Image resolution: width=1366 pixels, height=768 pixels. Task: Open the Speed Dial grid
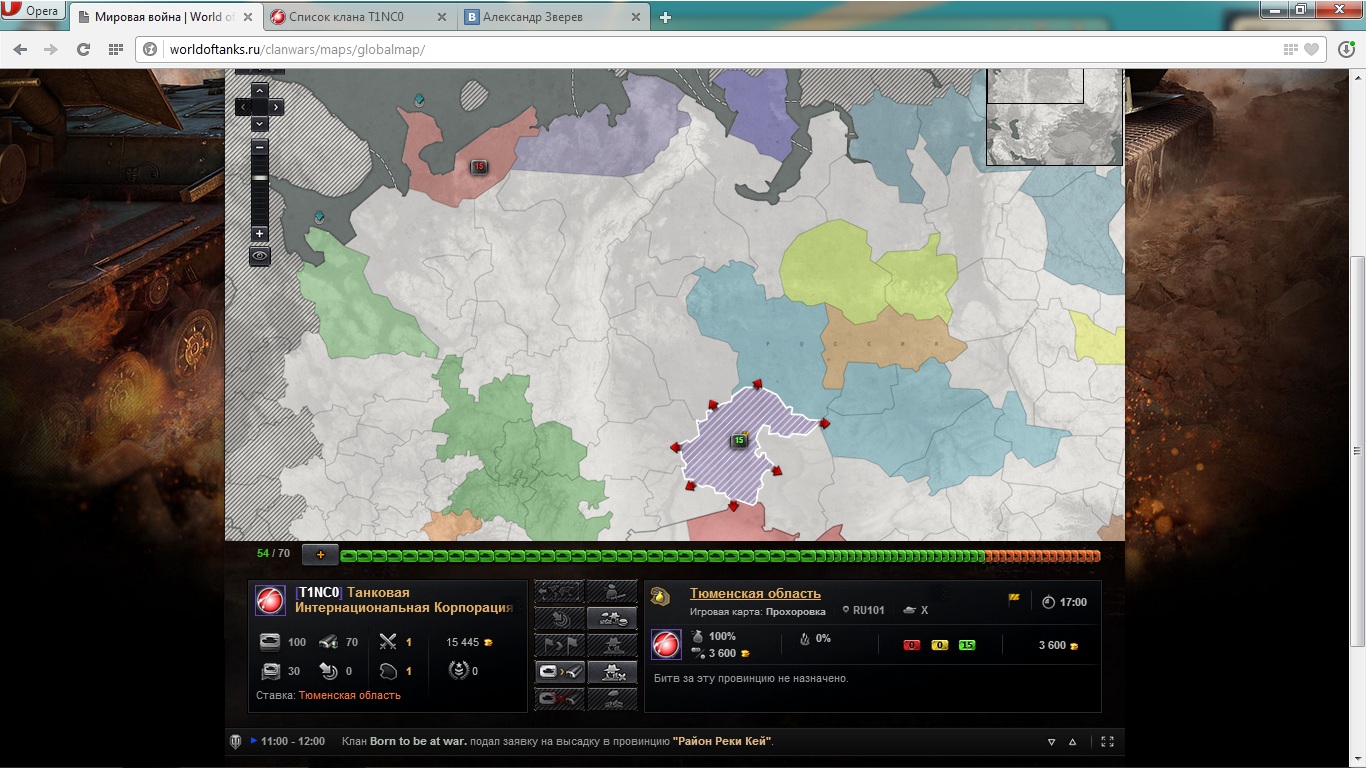click(115, 49)
